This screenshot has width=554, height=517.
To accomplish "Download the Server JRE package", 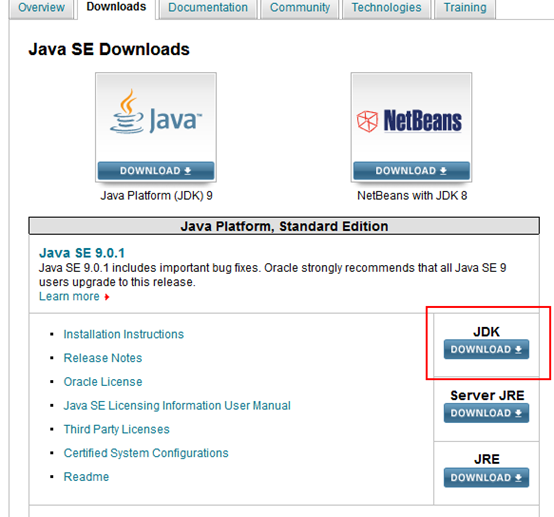I will 486,413.
